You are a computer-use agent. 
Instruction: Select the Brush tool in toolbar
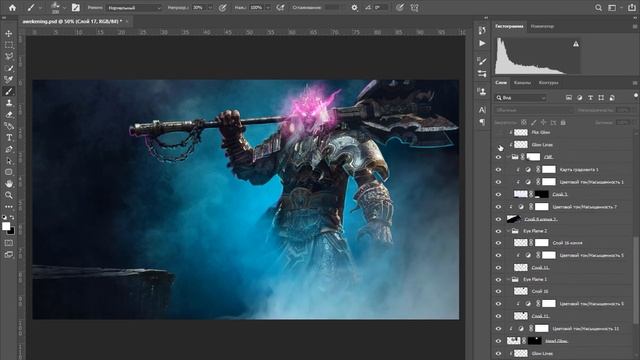tap(9, 91)
